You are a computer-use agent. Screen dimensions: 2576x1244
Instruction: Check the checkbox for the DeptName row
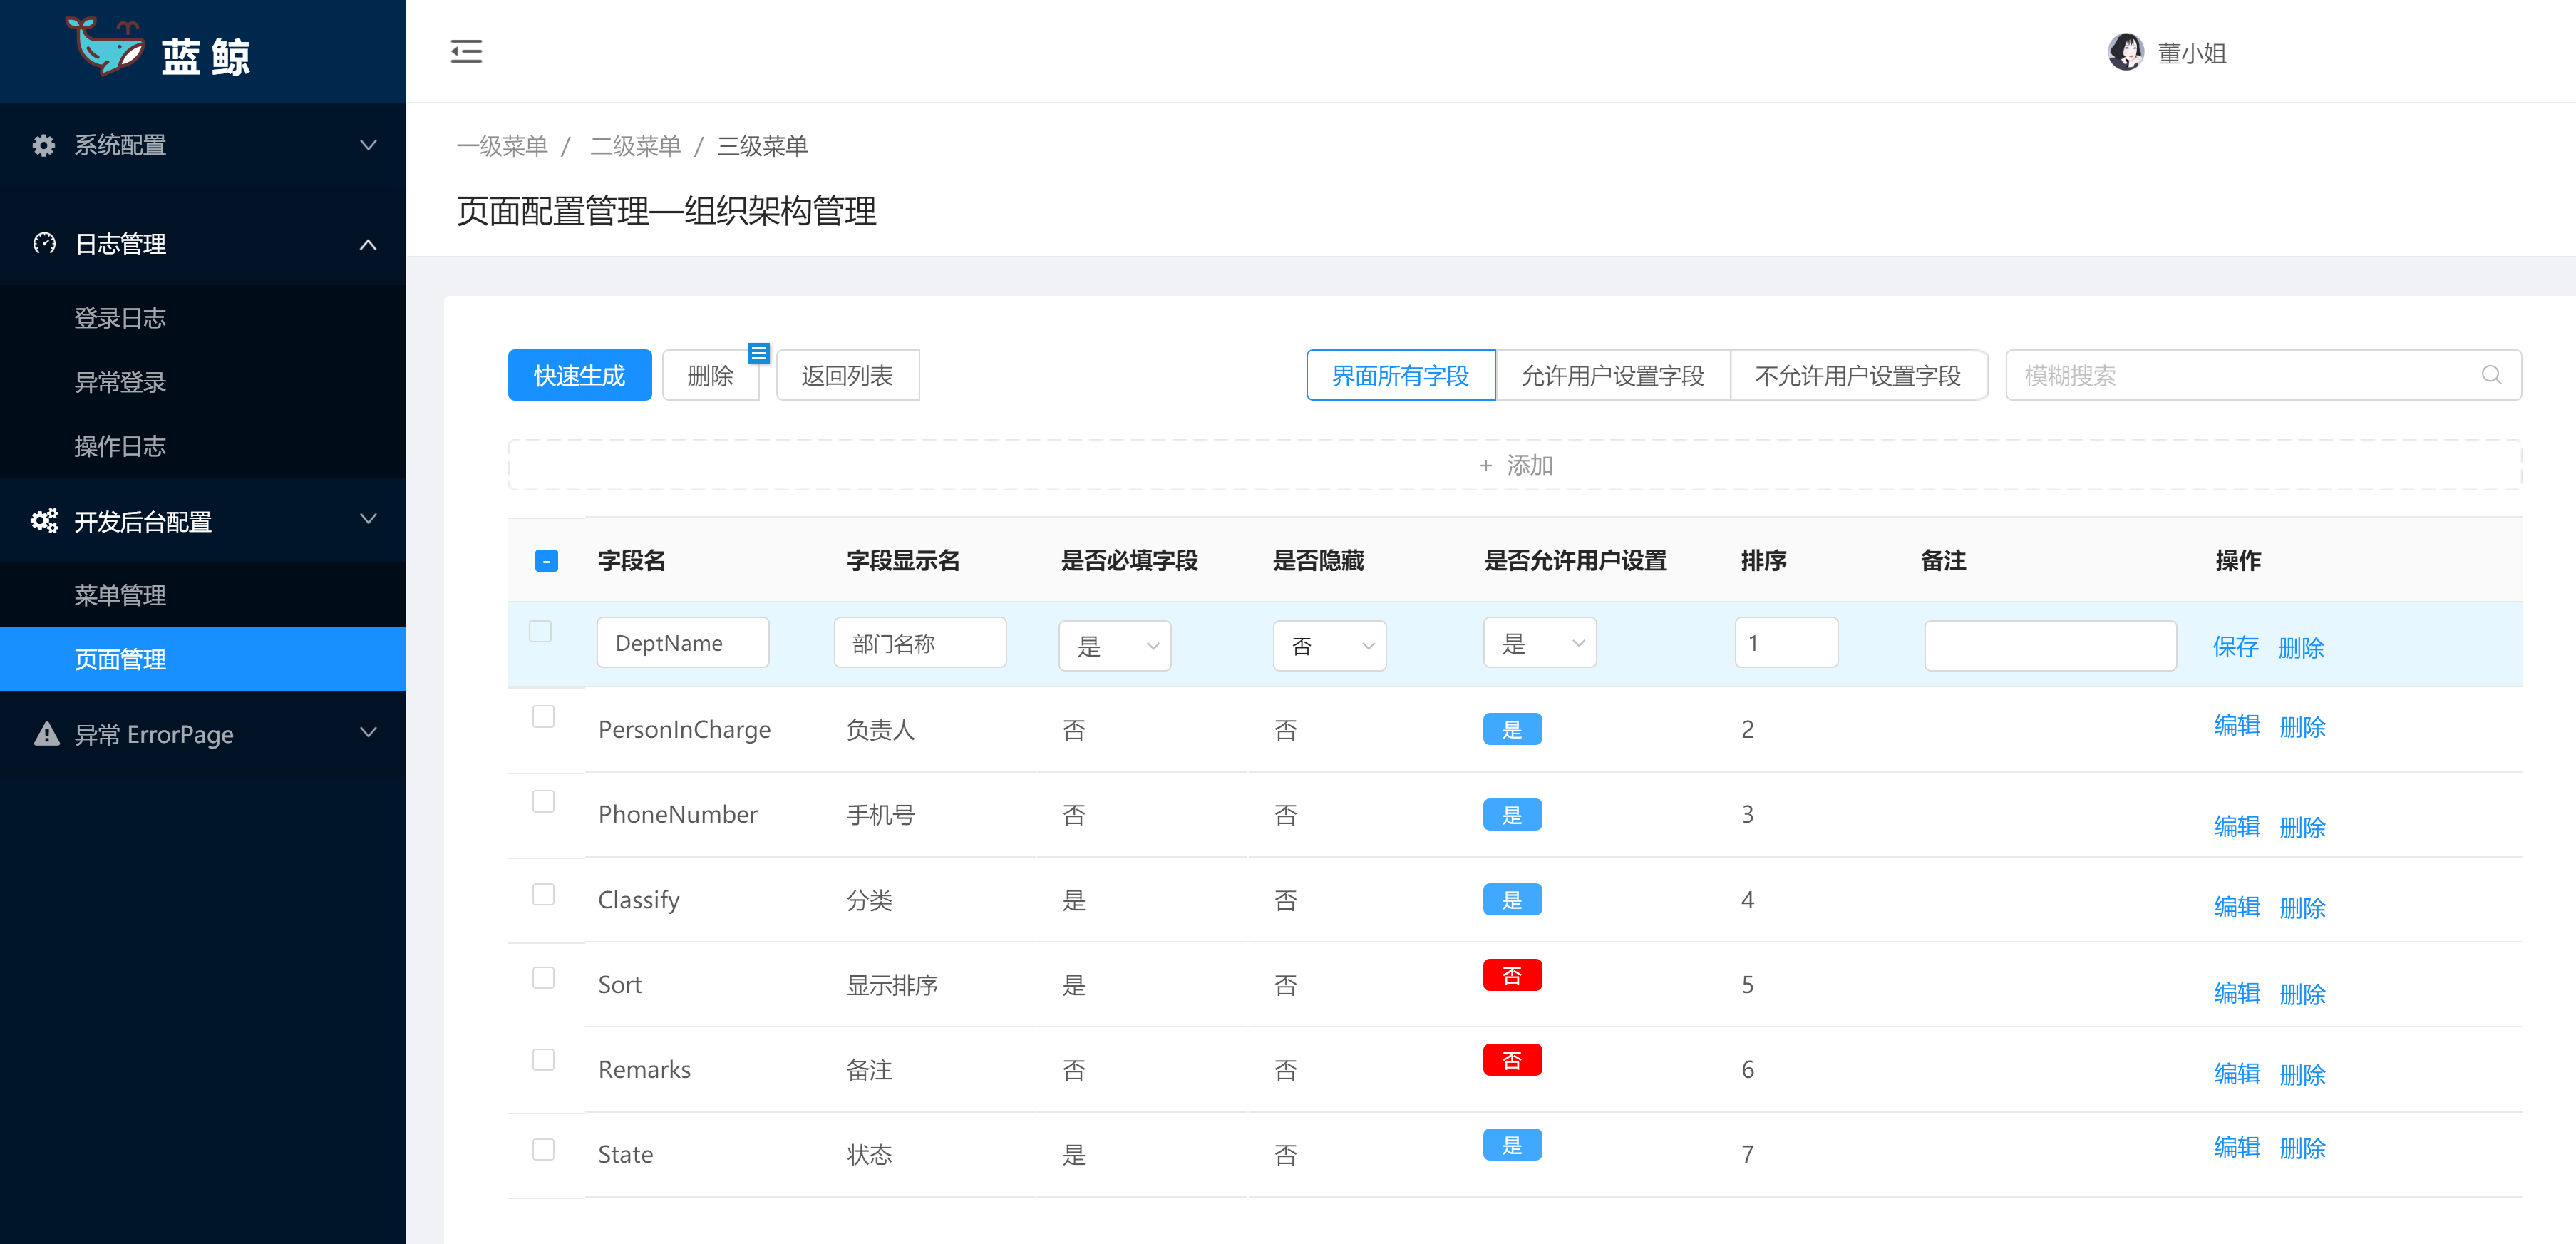(x=540, y=631)
